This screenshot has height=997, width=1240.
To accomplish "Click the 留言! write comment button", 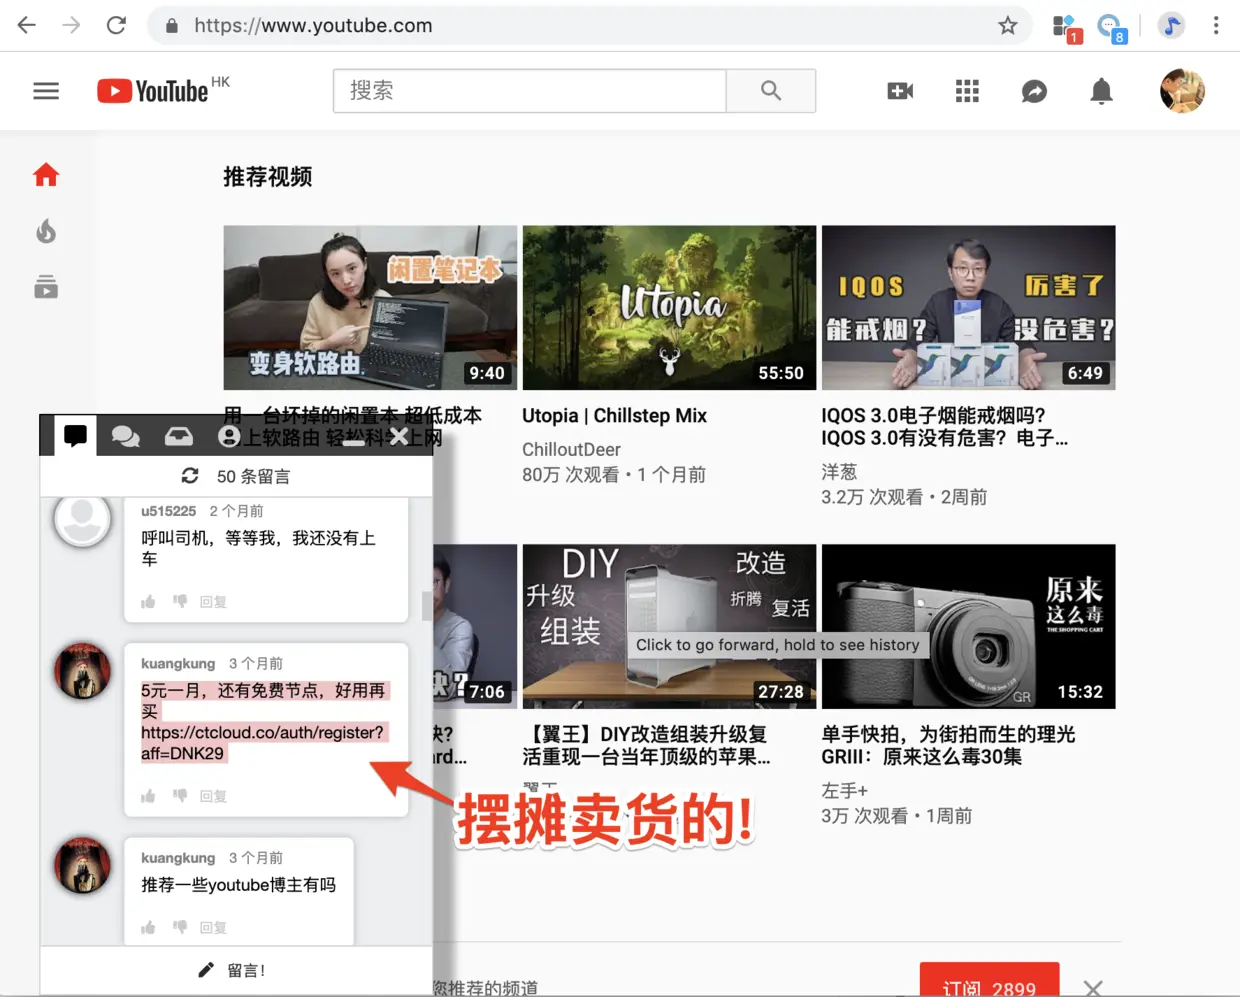I will pyautogui.click(x=236, y=970).
